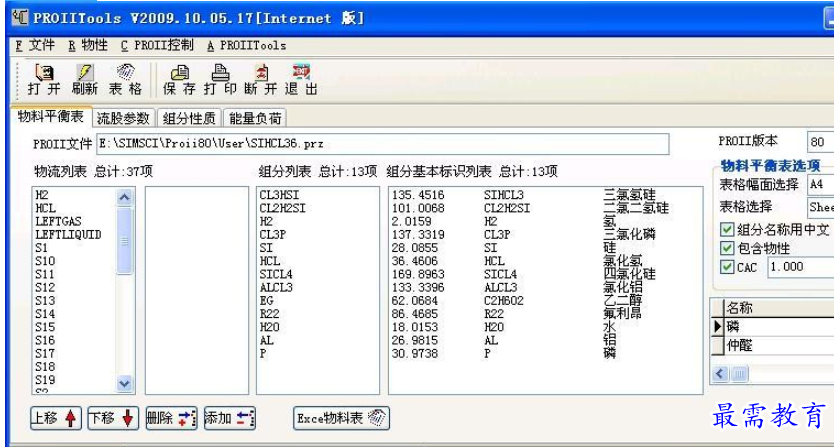
Task: Toggle the 组分名称用中文 checkbox
Action: [x=727, y=229]
